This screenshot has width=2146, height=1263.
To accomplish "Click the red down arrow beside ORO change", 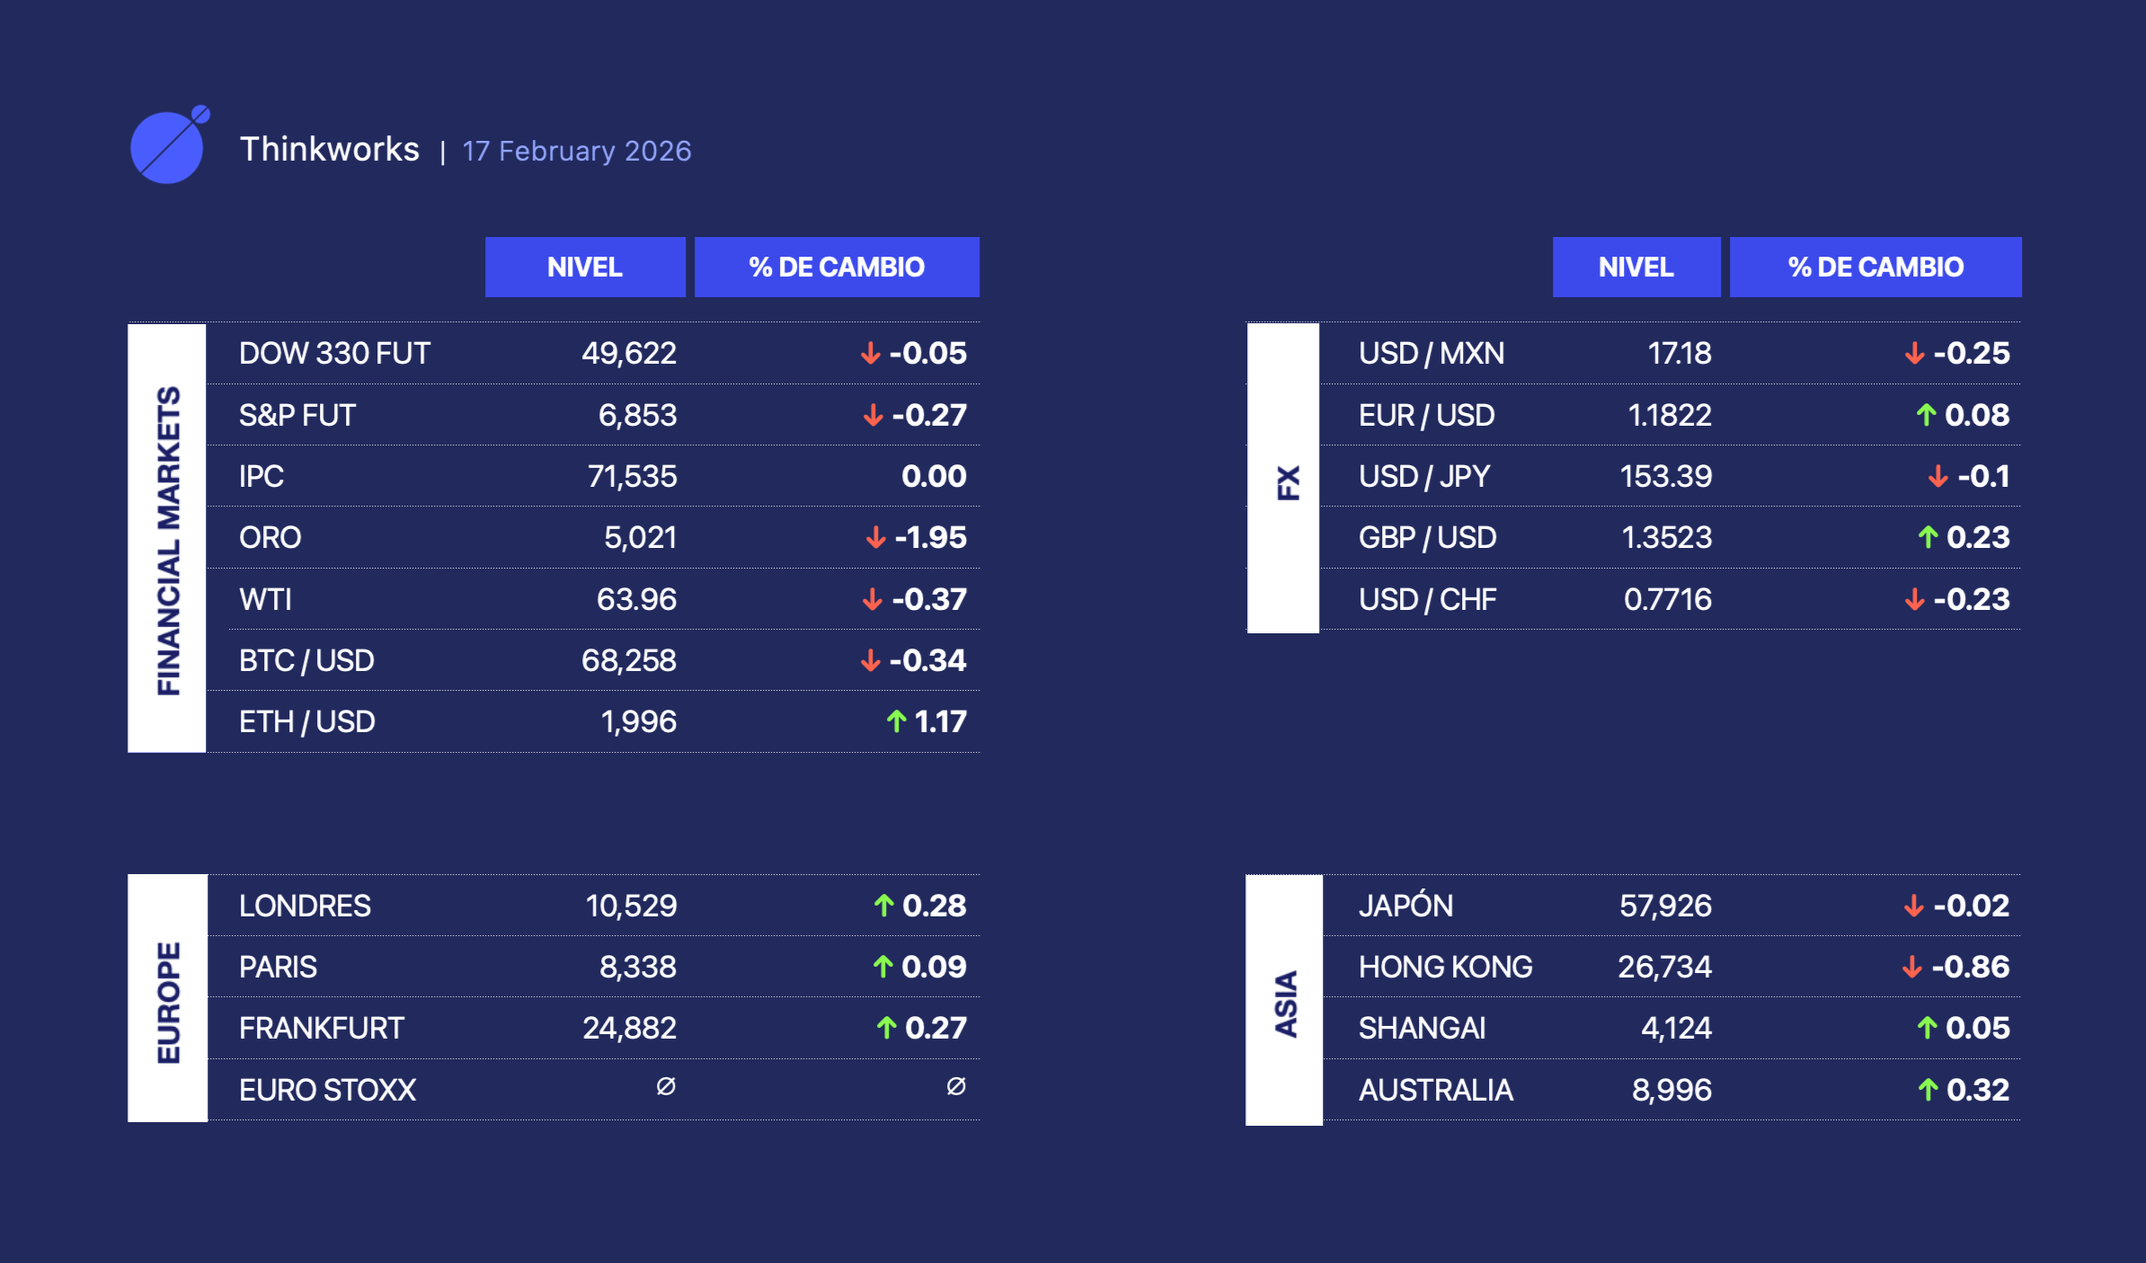I will [x=875, y=538].
